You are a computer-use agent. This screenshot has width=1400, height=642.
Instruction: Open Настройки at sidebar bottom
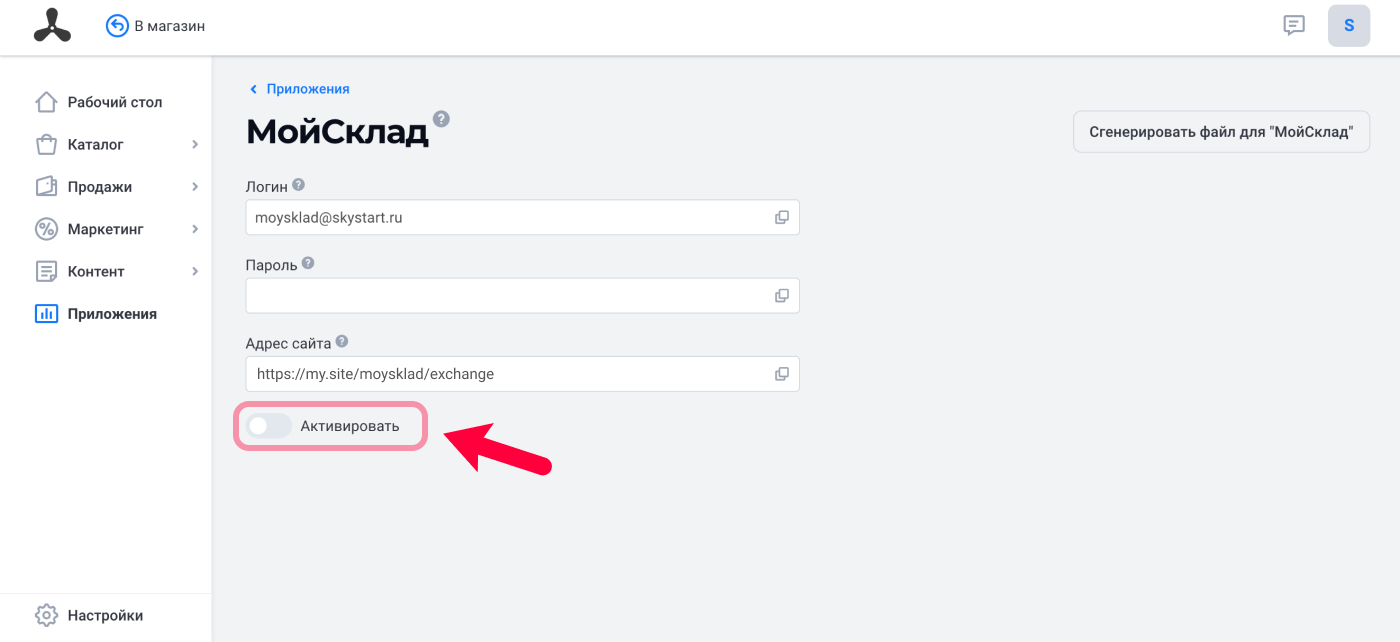tap(105, 615)
